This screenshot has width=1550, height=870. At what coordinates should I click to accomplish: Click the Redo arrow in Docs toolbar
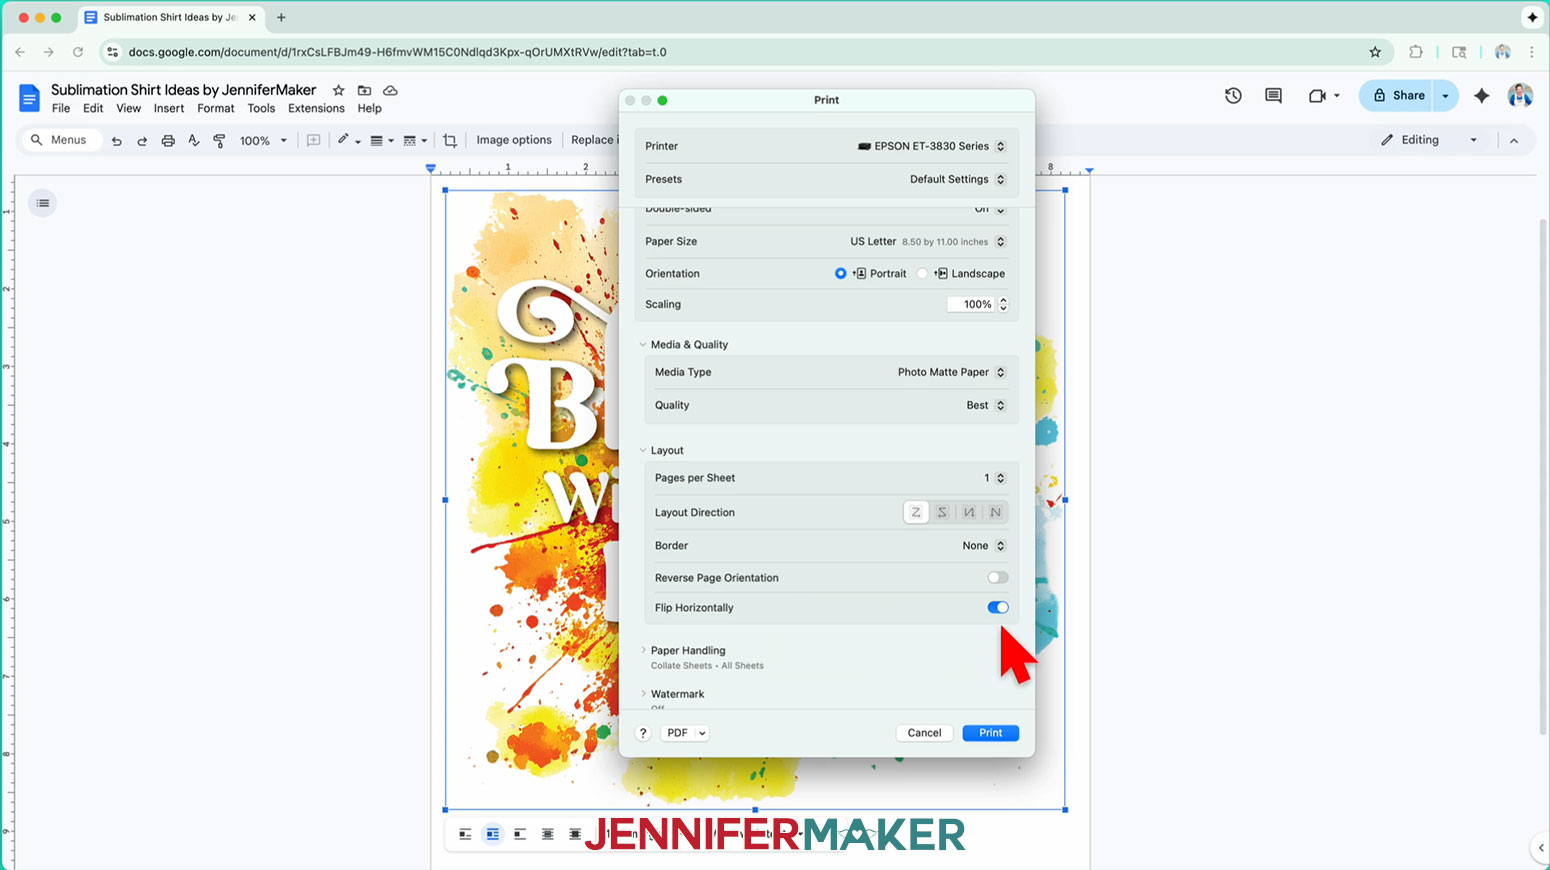click(142, 141)
